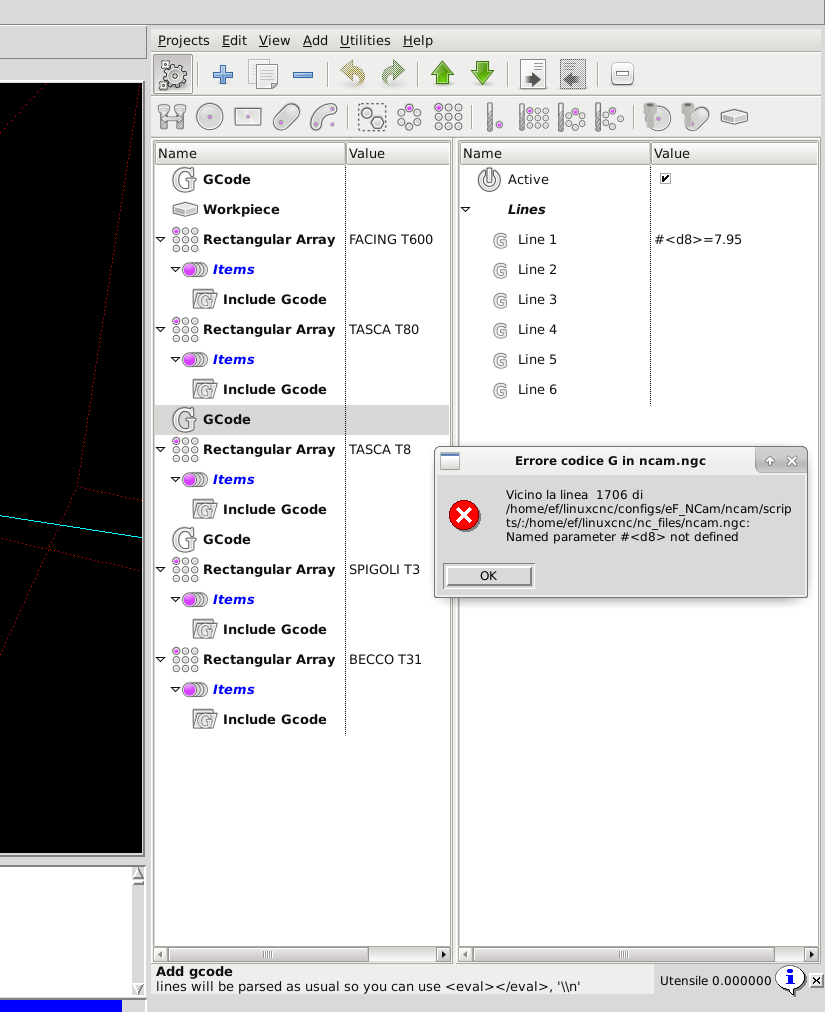The width and height of the screenshot is (825, 1012).
Task: Collapse the FACING T600 Rectangular Array
Action: 161,239
